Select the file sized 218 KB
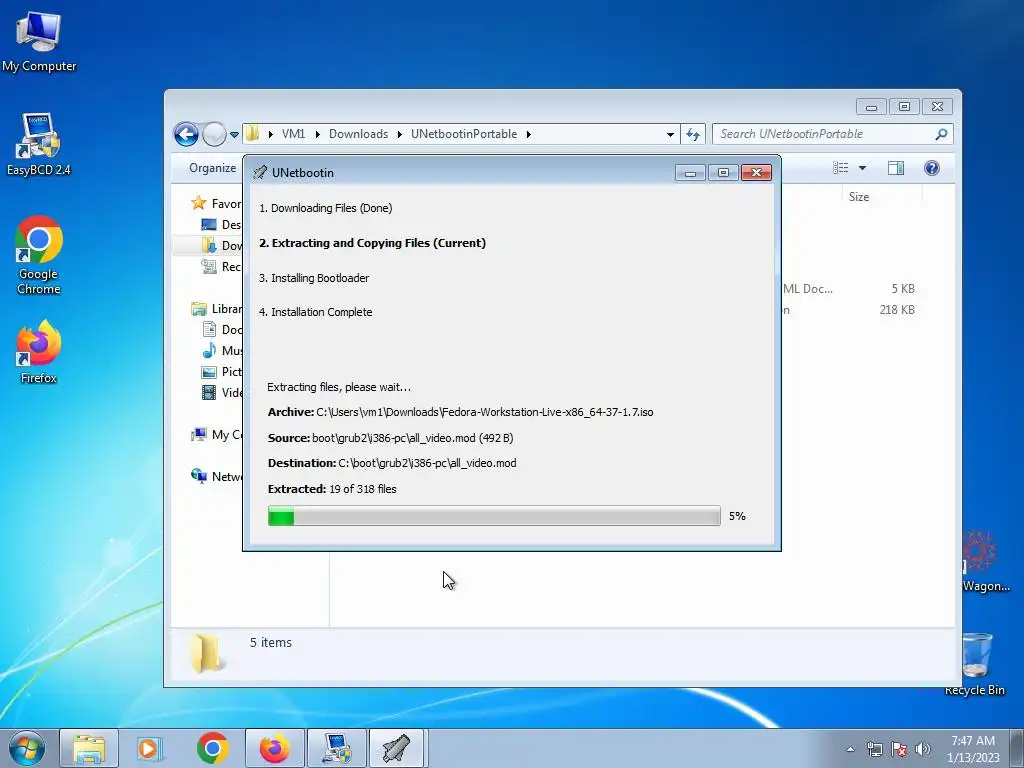Image resolution: width=1024 pixels, height=768 pixels. (849, 310)
